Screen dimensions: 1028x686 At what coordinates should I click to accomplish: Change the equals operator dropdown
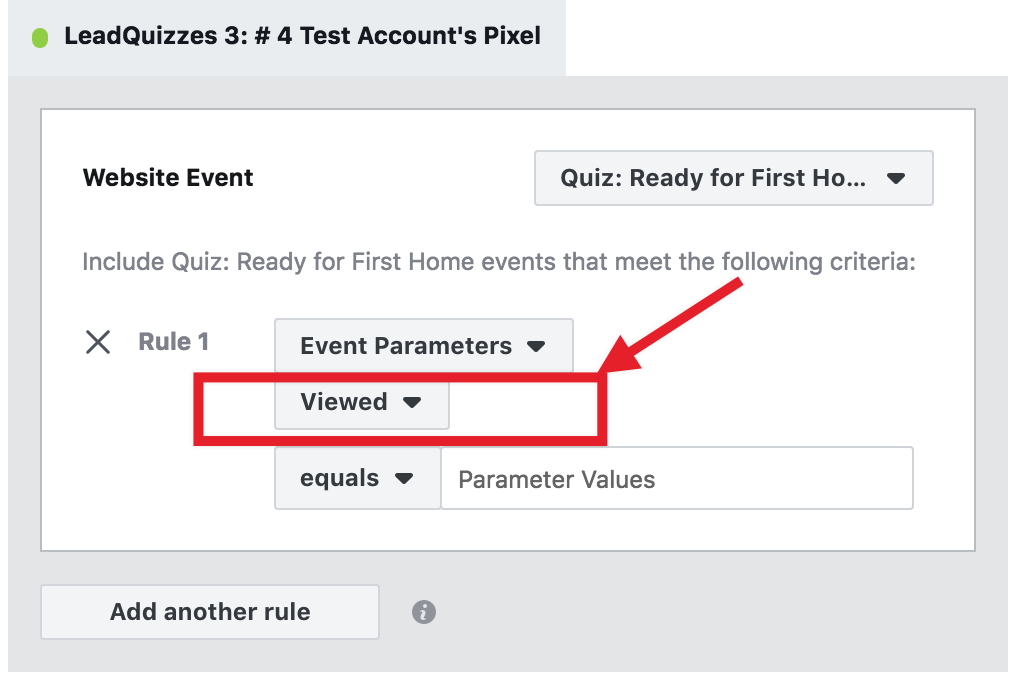[x=357, y=478]
